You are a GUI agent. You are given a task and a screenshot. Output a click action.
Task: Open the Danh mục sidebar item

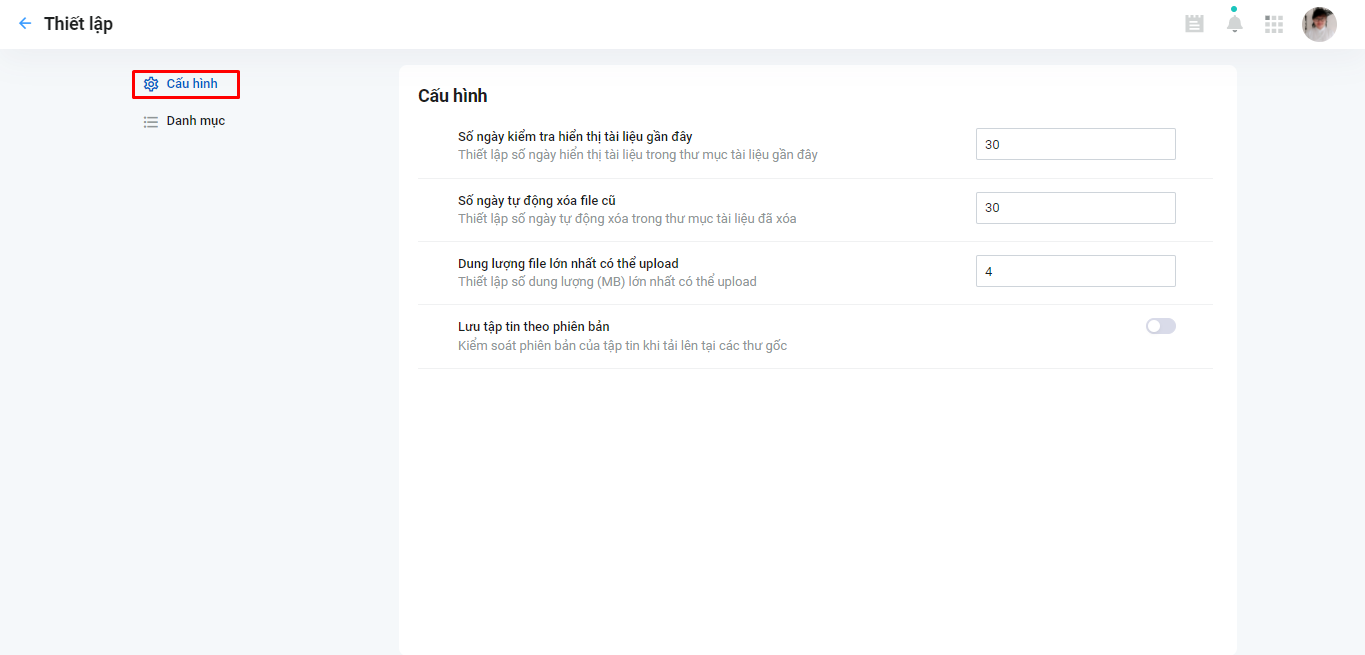coord(186,121)
